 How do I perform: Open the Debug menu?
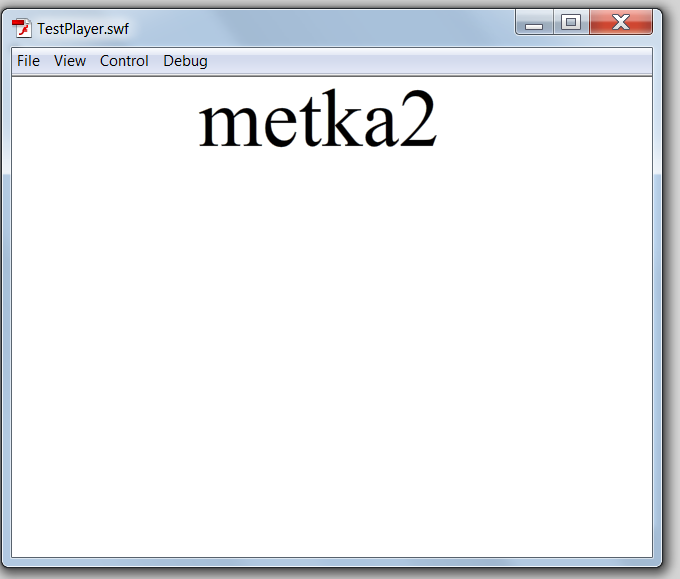185,61
